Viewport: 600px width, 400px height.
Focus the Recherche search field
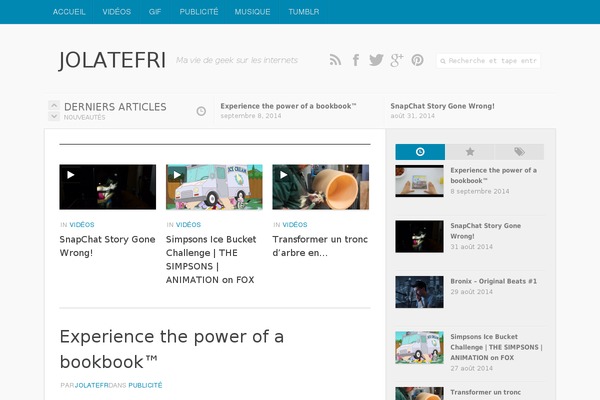click(x=489, y=61)
